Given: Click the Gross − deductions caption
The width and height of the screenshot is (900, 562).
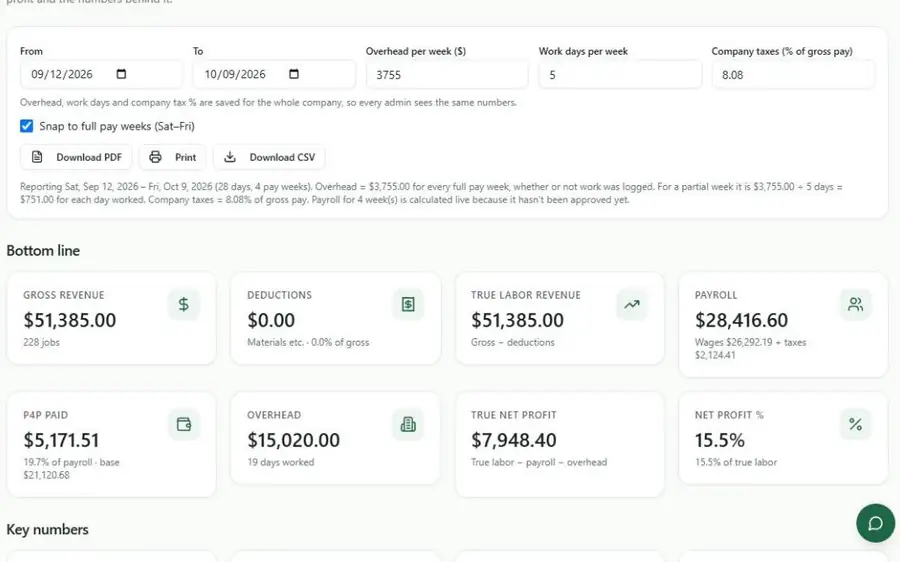Looking at the screenshot, I should [x=513, y=342].
